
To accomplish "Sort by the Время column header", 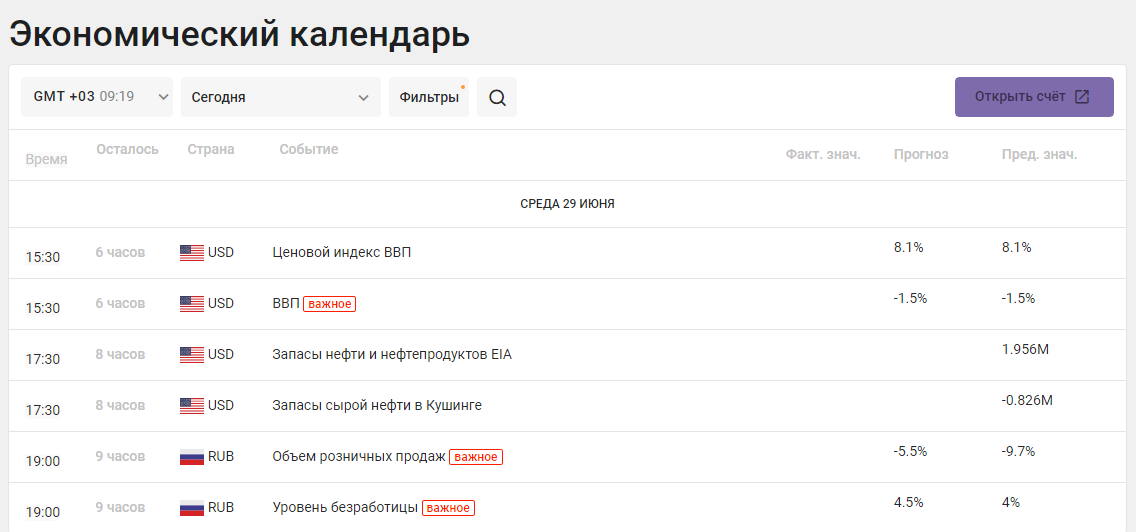I will click(46, 159).
